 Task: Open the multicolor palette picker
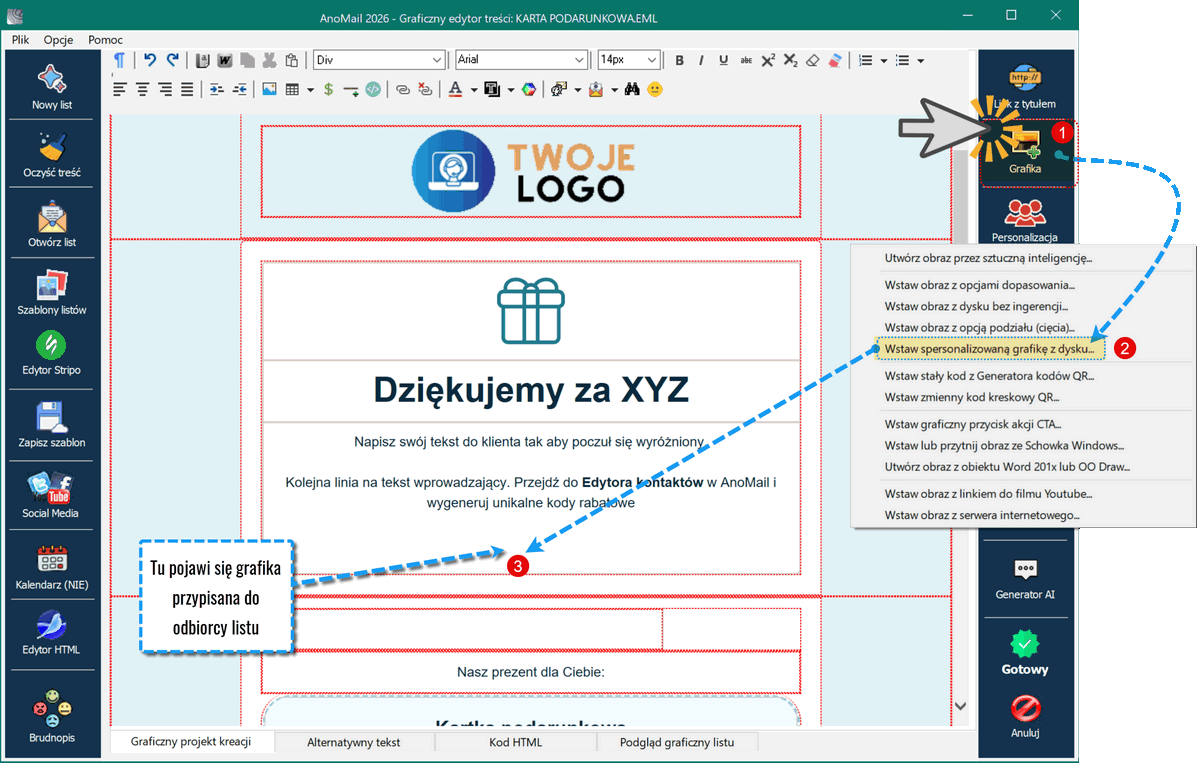coord(529,89)
